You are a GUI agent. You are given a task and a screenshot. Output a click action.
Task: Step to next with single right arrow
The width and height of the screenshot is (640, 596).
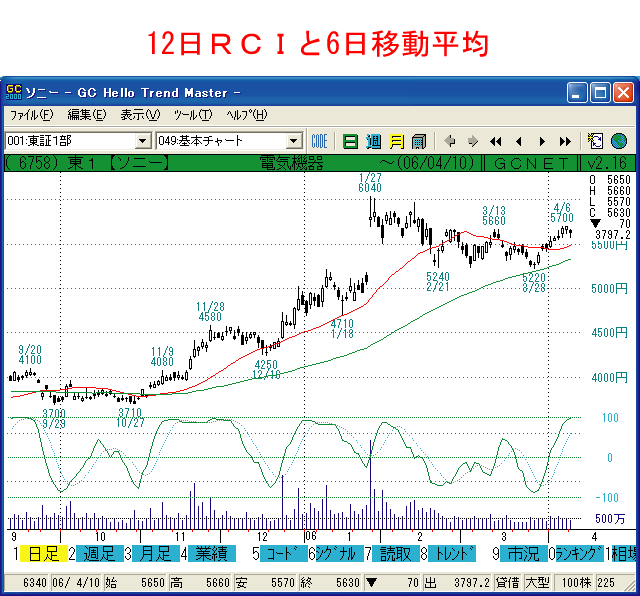pyautogui.click(x=542, y=142)
